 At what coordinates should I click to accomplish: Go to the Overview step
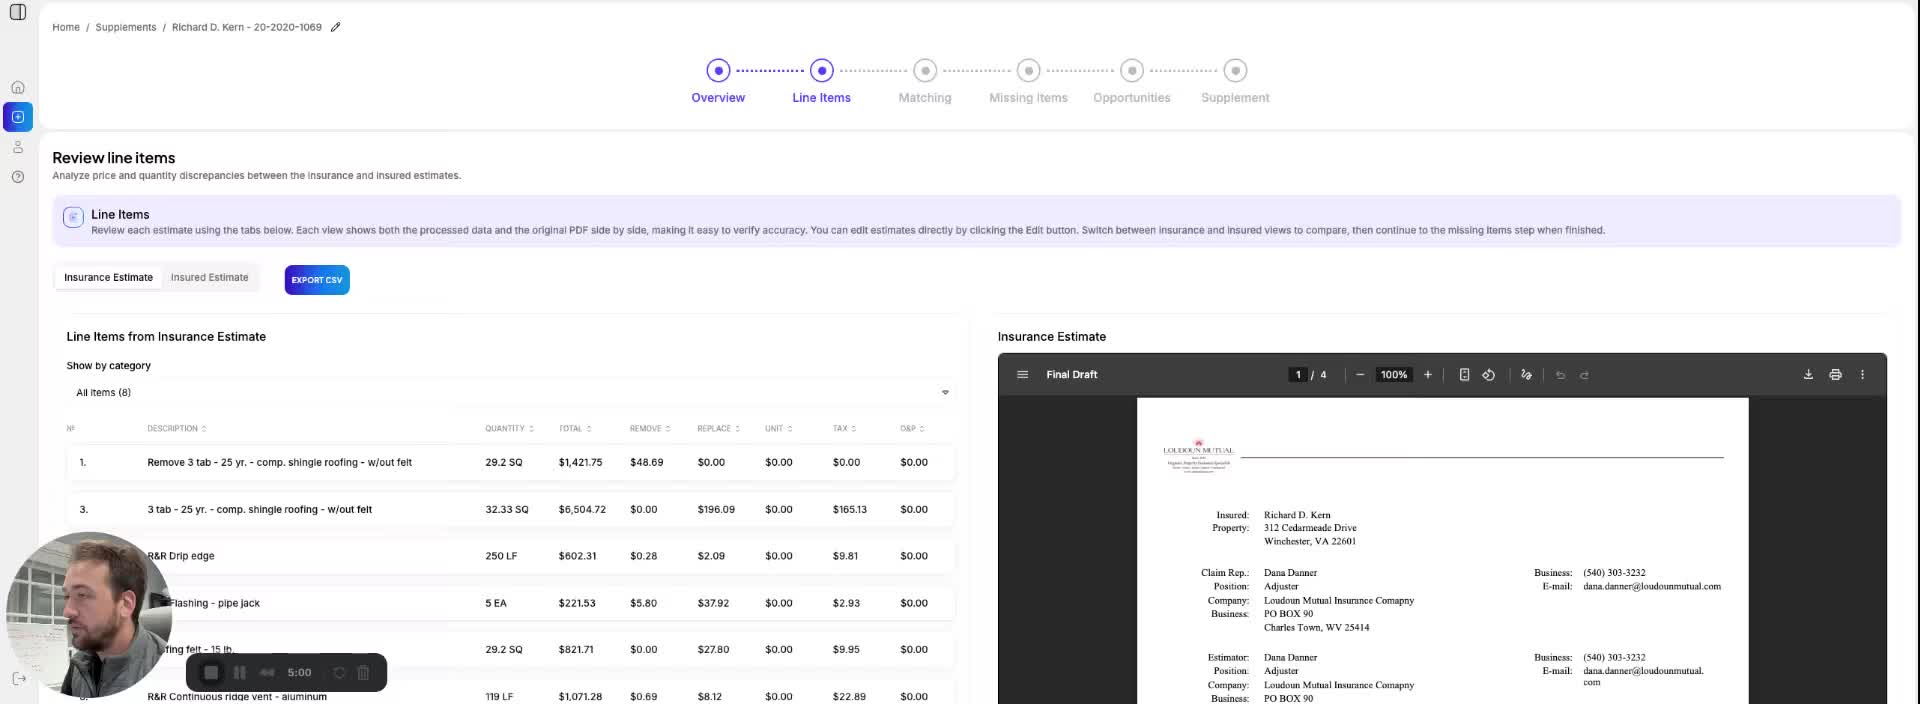[x=718, y=81]
